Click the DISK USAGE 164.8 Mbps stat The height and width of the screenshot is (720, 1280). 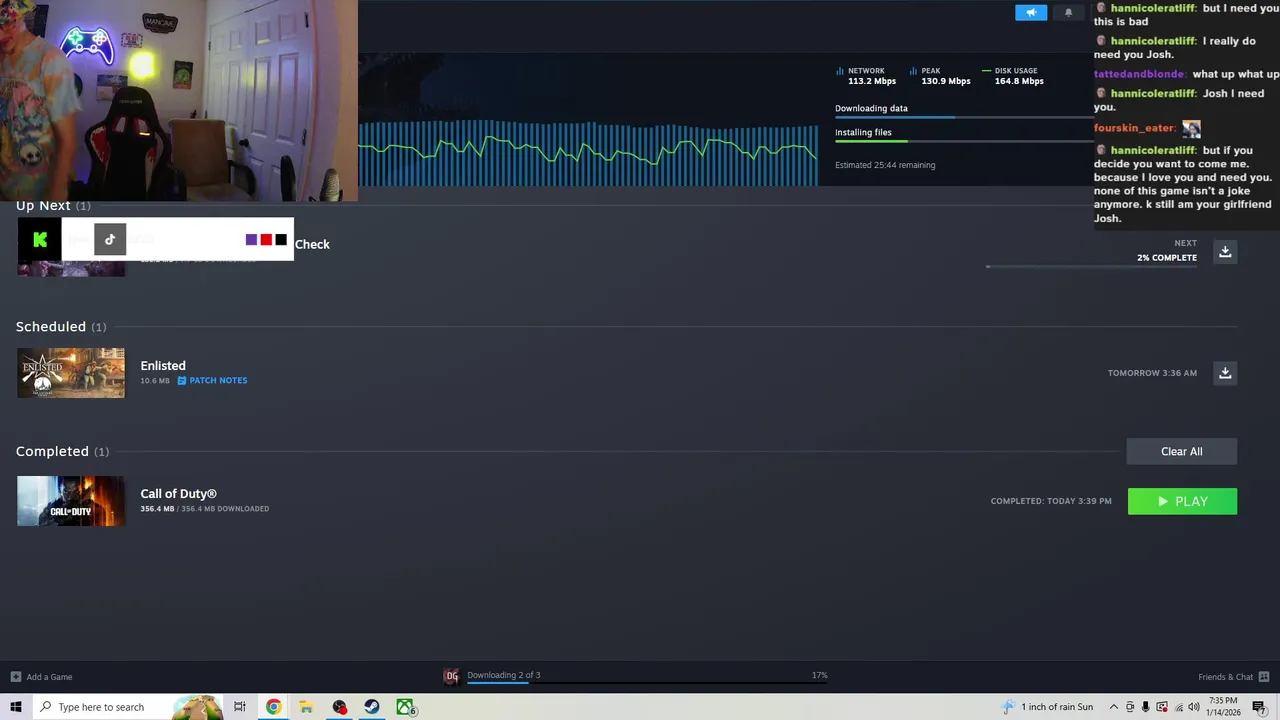pos(1013,76)
